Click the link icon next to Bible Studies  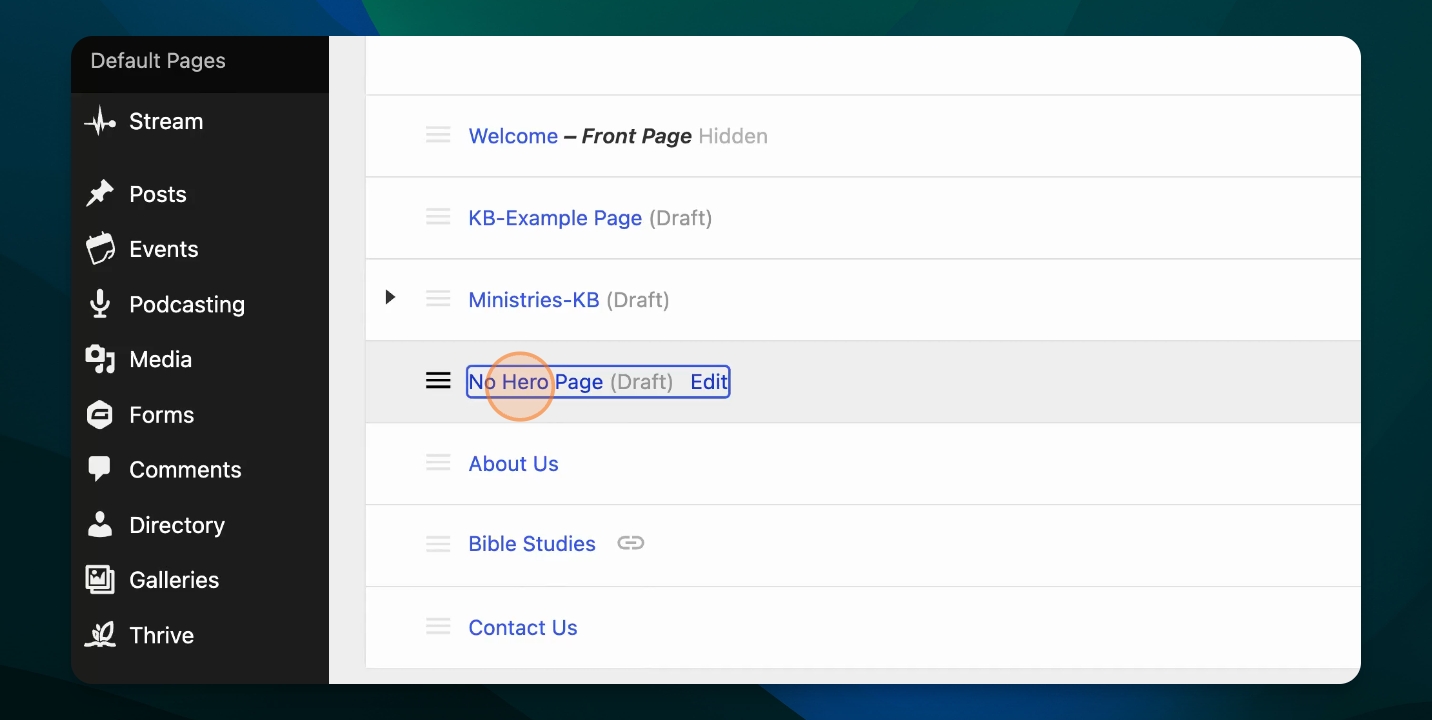point(630,544)
